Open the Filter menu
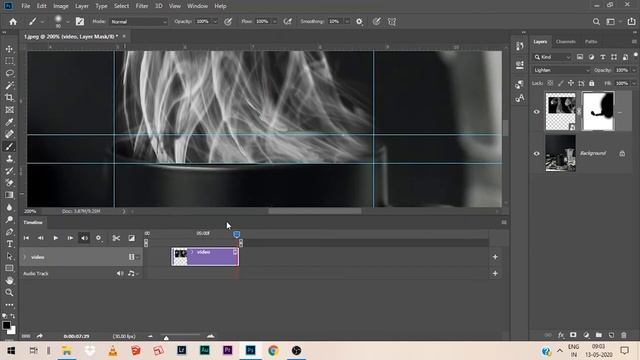Viewport: 640px width, 360px height. coord(142,6)
